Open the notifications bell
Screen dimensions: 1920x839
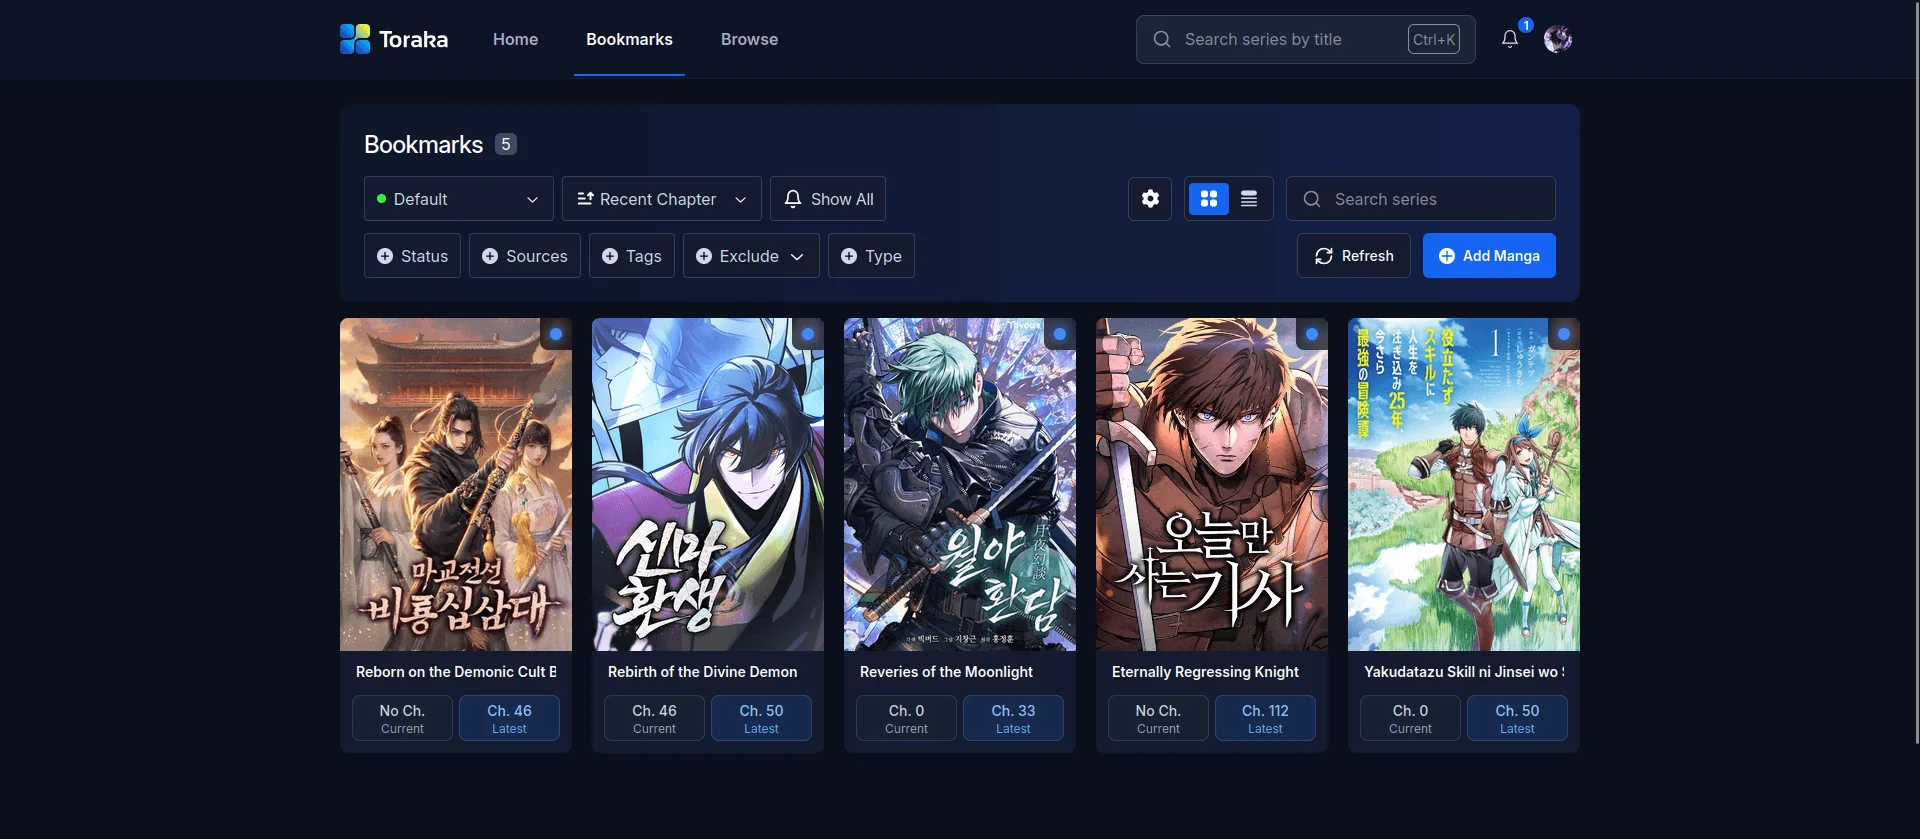tap(1510, 39)
